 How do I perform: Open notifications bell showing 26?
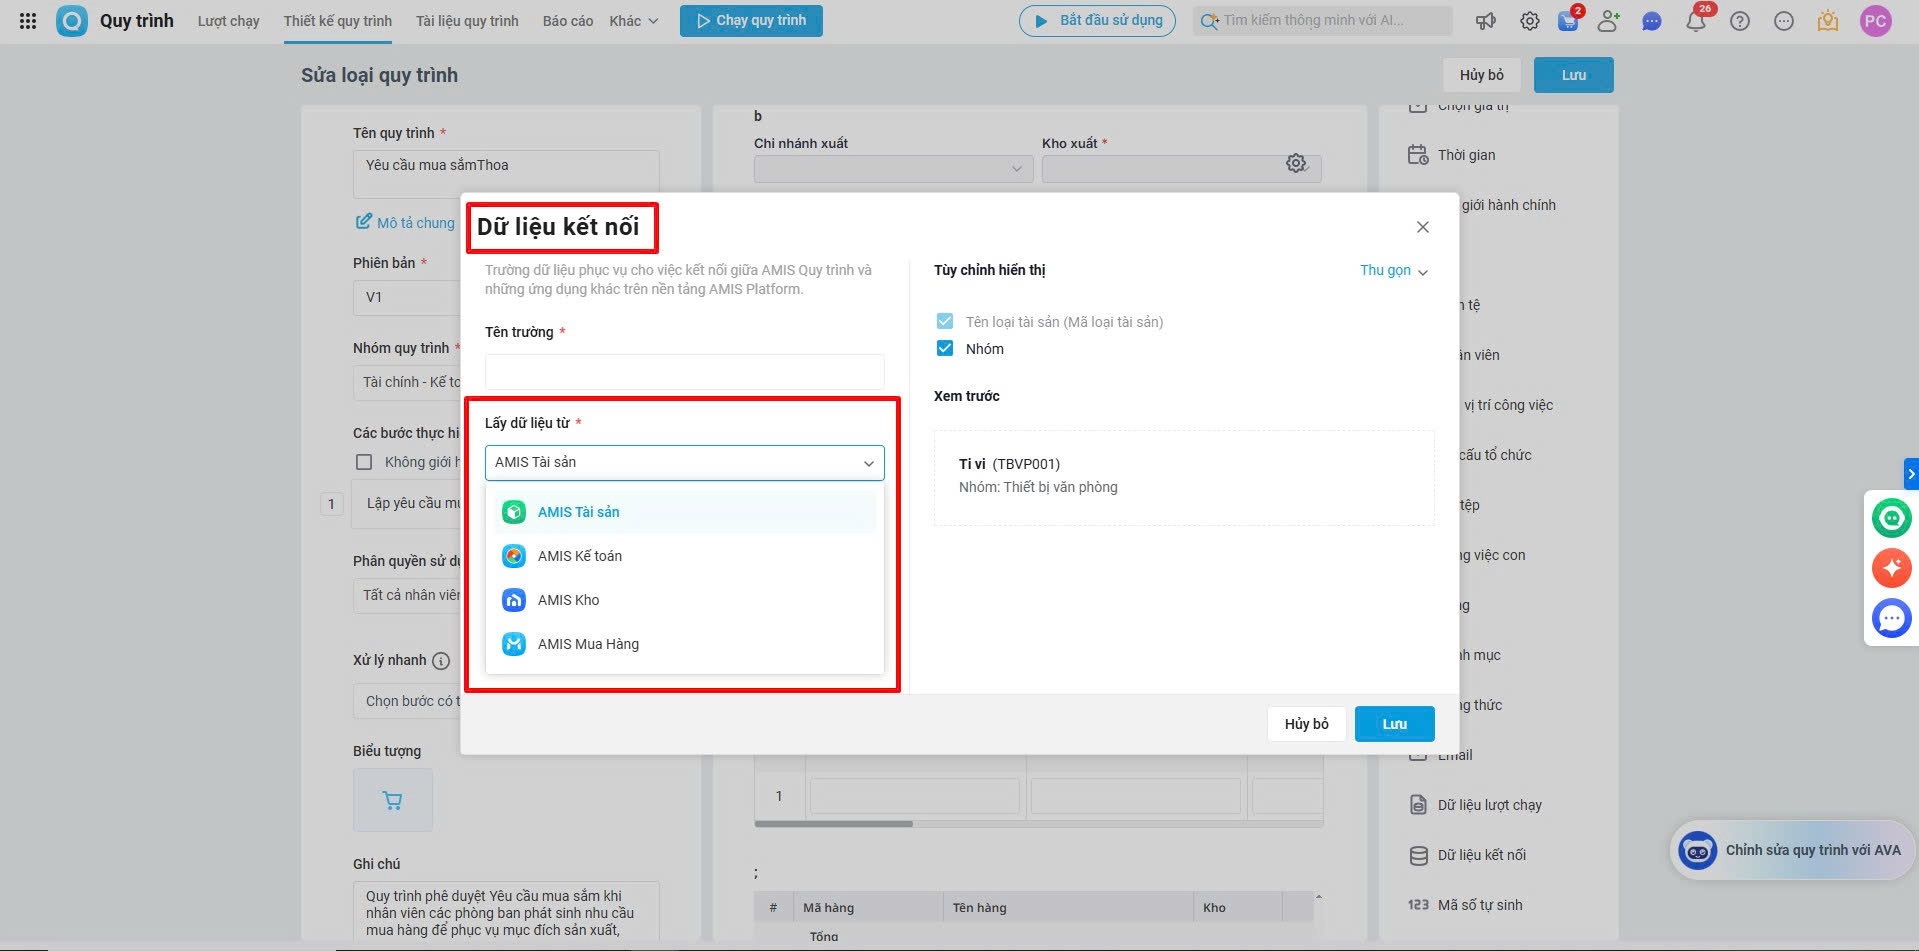click(x=1696, y=21)
